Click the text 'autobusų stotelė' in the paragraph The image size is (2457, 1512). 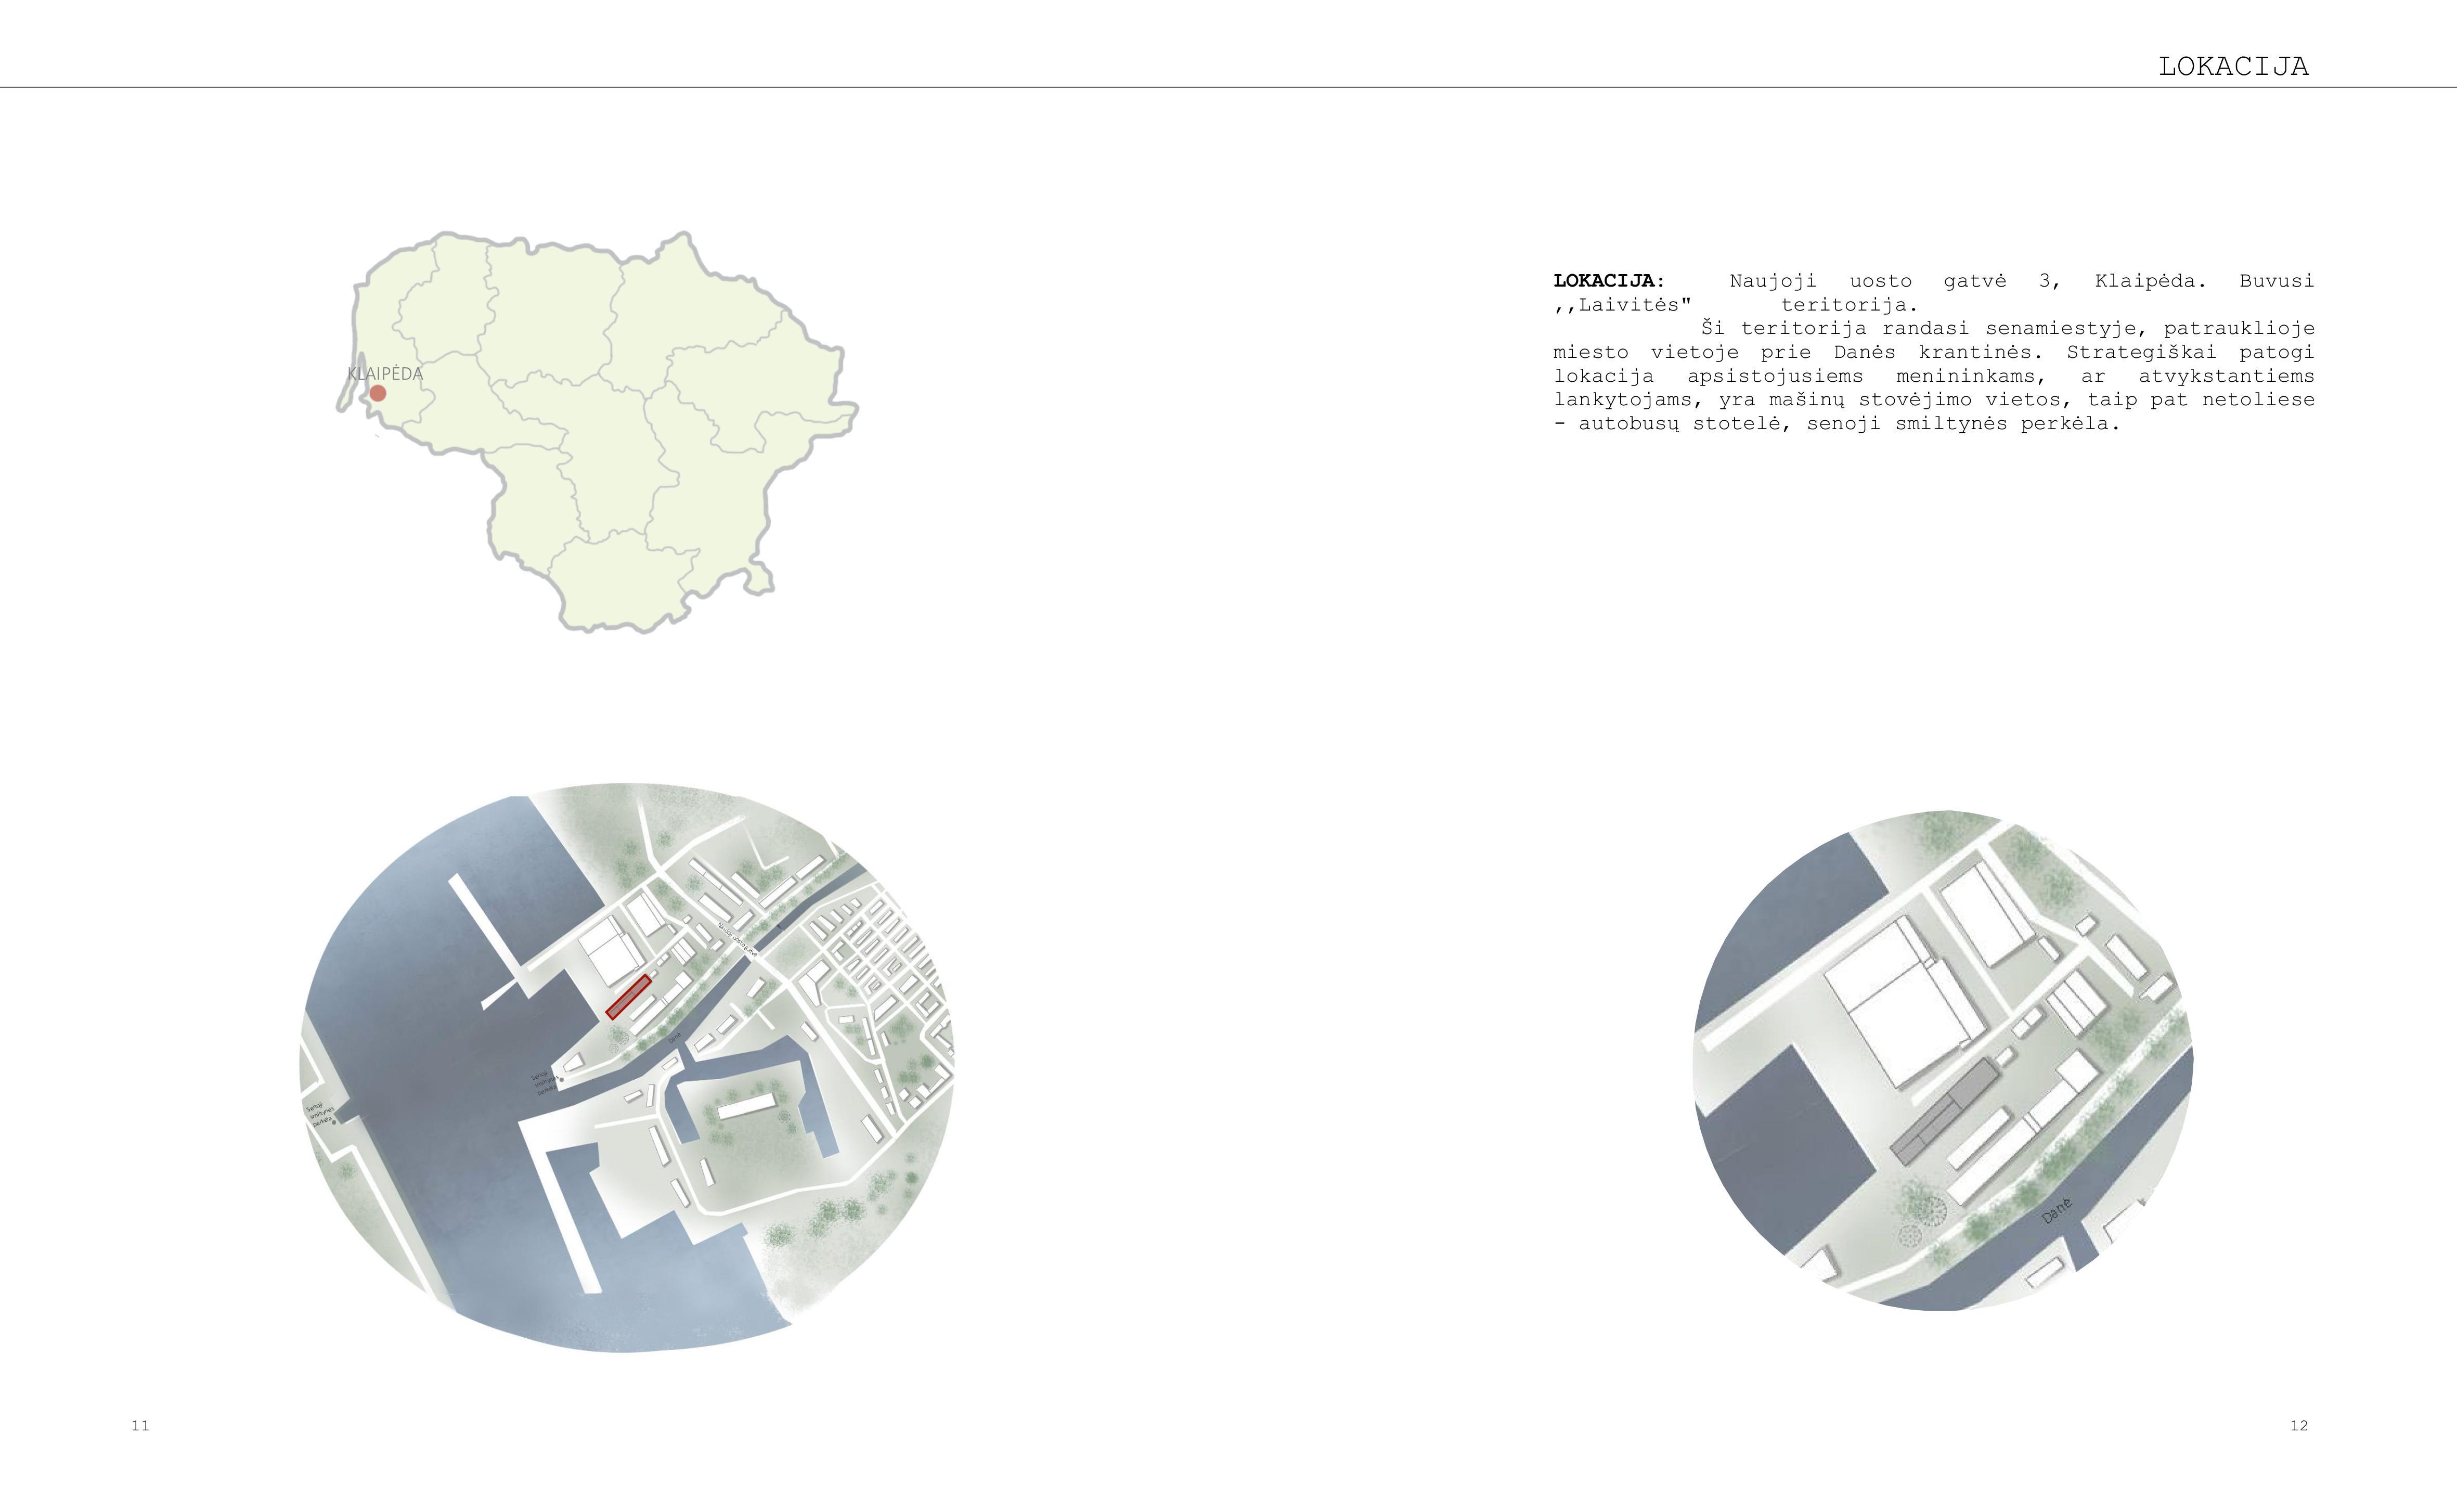(x=1679, y=424)
